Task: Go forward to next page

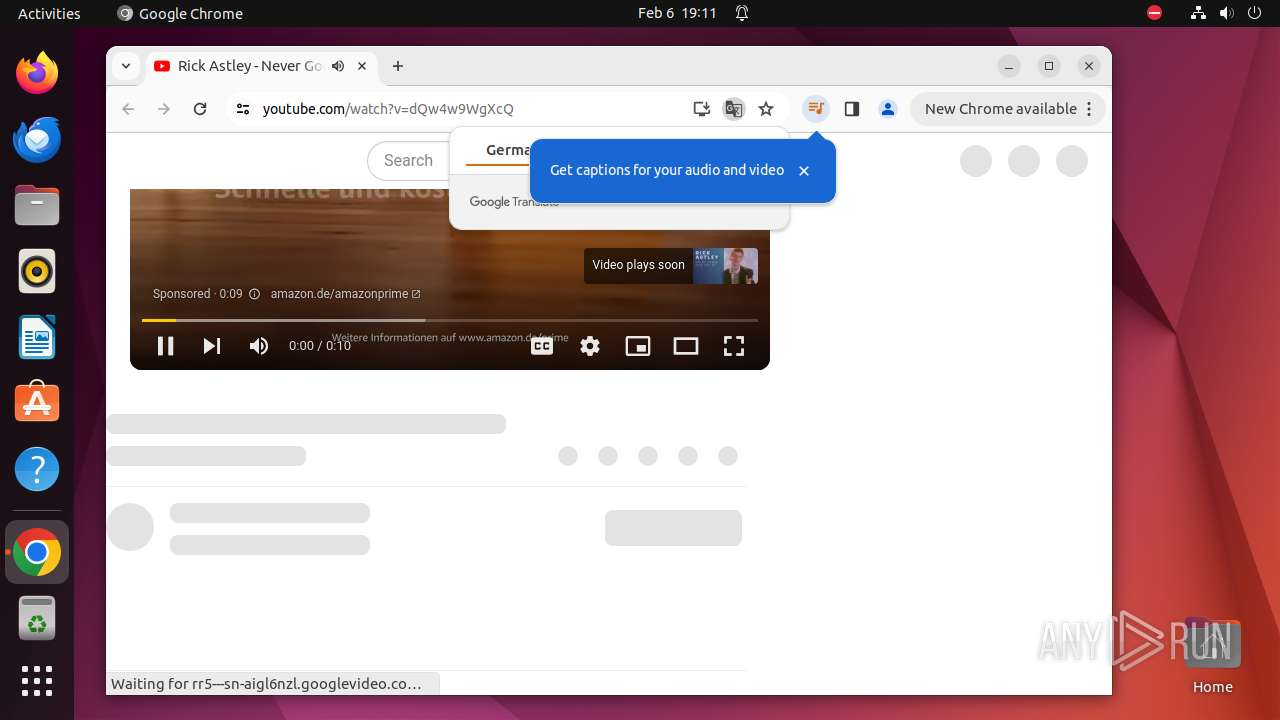Action: (164, 109)
